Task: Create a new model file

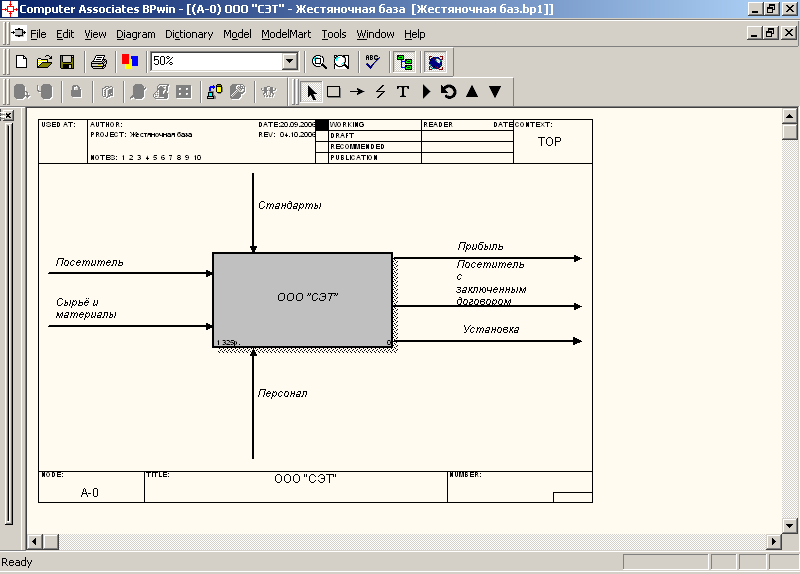Action: [21, 62]
